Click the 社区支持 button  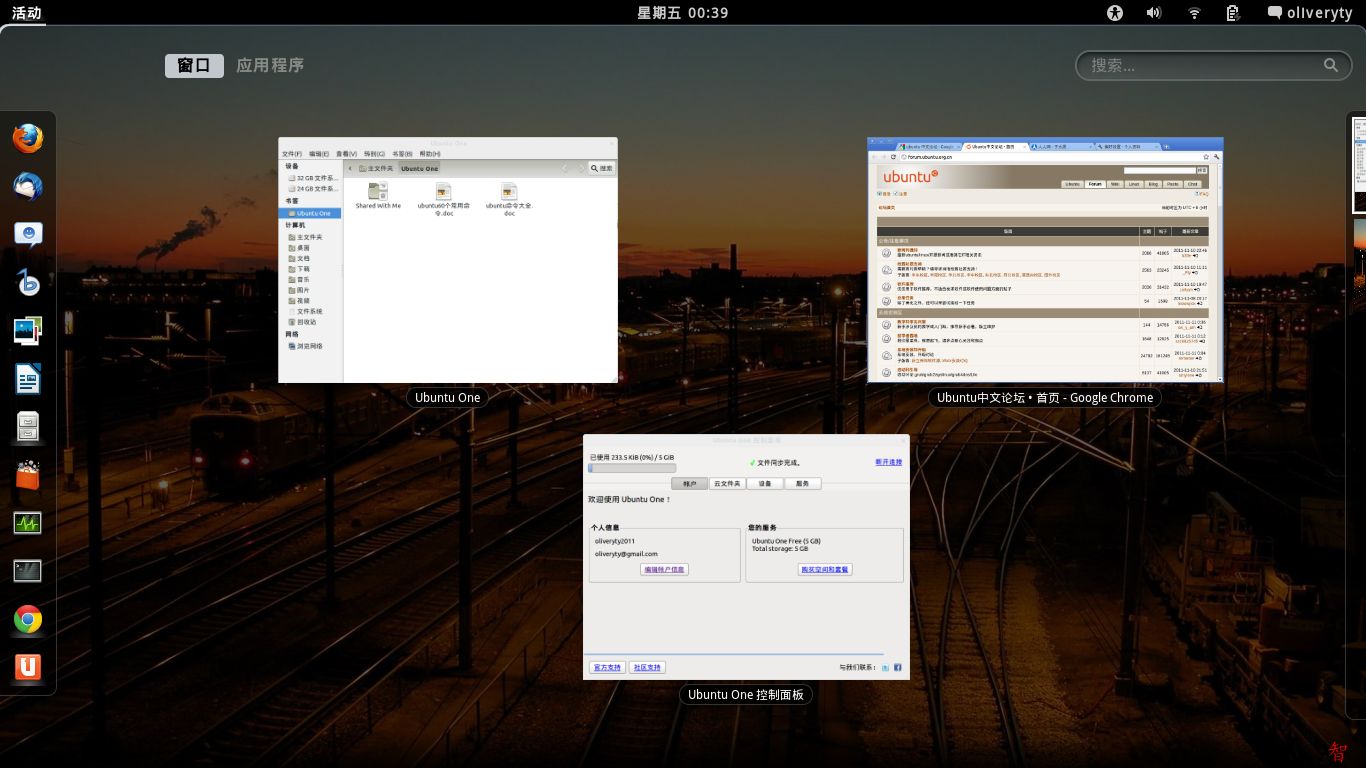tap(647, 667)
